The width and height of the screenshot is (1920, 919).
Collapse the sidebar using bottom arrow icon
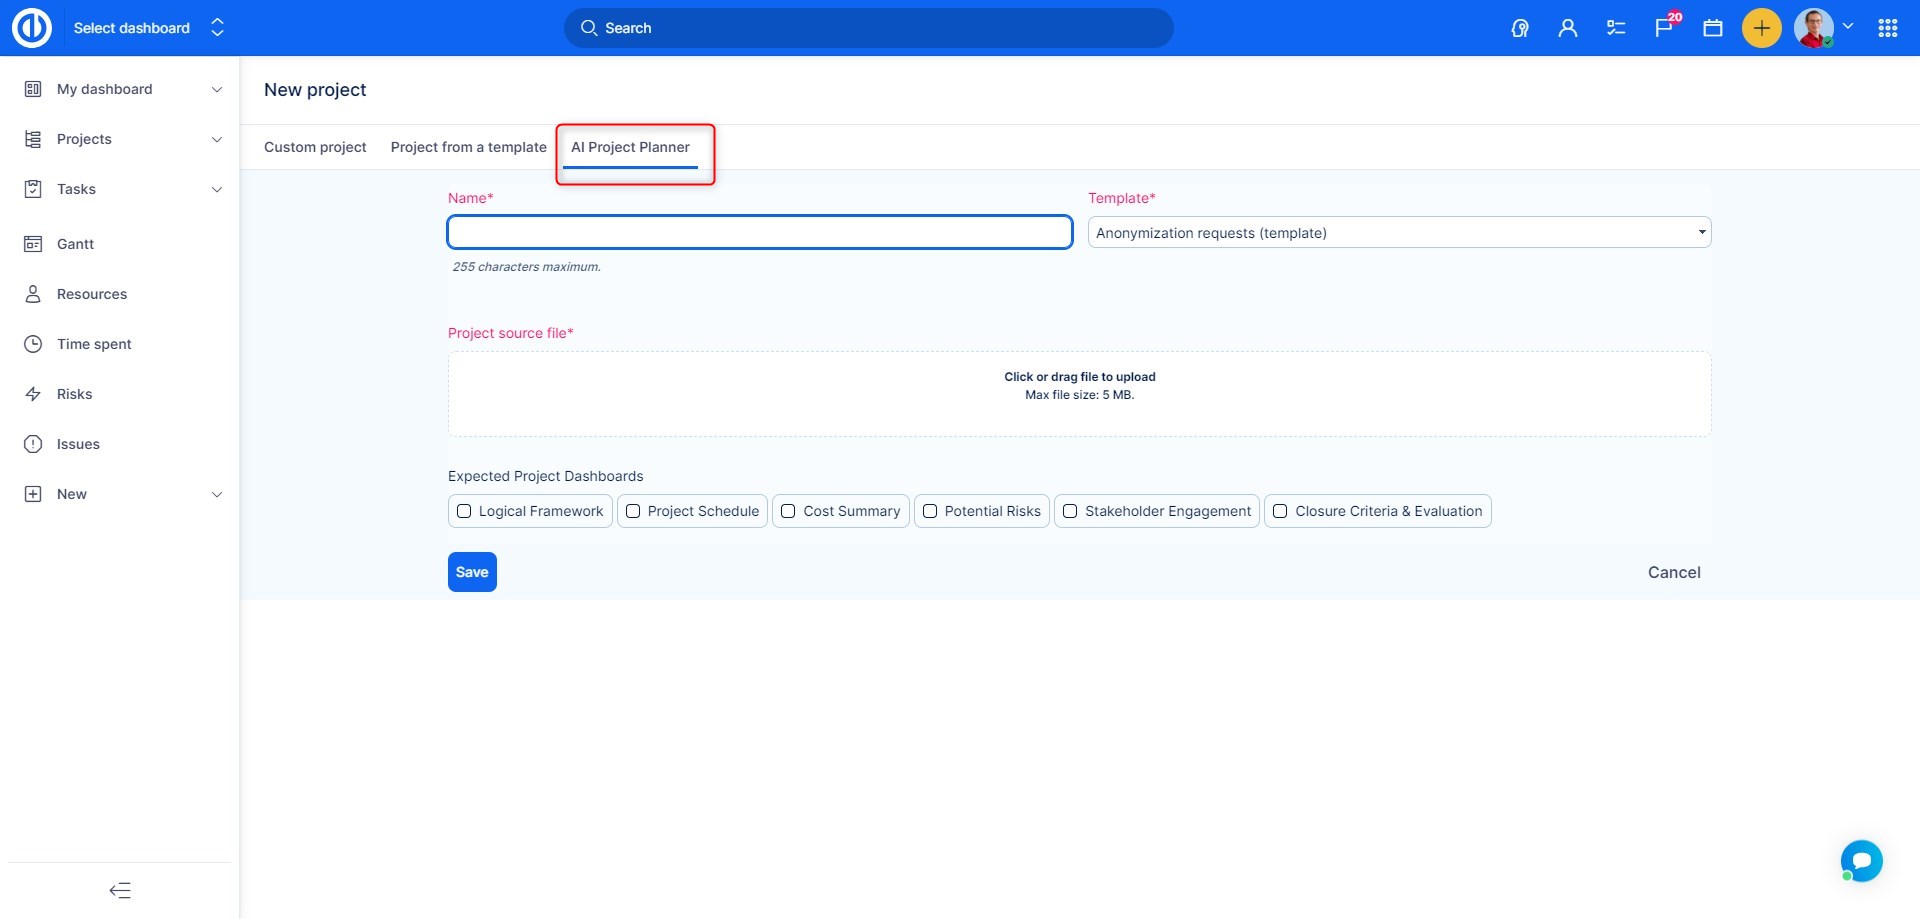pos(120,890)
